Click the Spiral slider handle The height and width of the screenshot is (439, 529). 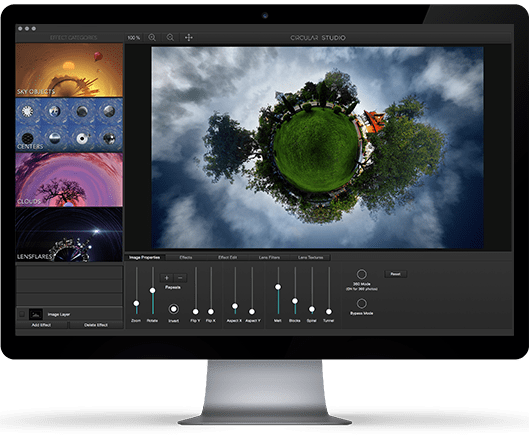[312, 309]
